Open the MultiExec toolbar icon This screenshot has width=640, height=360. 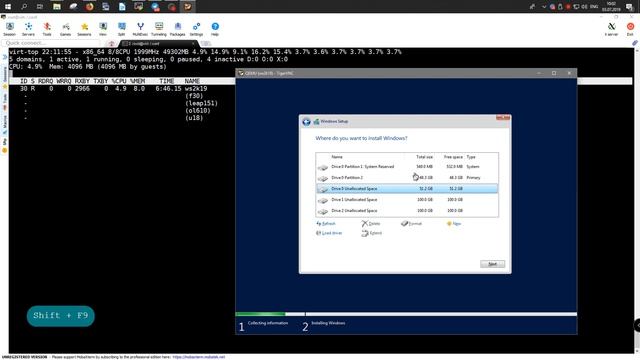[x=140, y=29]
